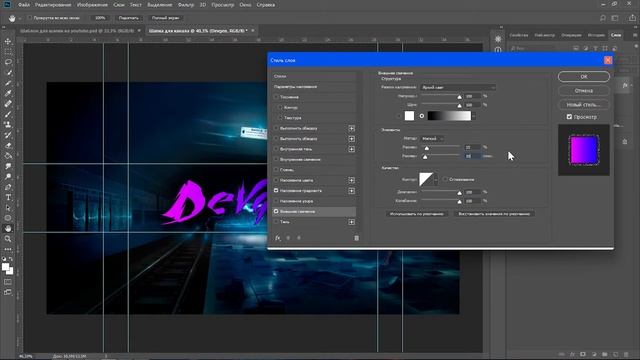640x360 pixels.
Task: Confirm with the OK button
Action: point(584,76)
